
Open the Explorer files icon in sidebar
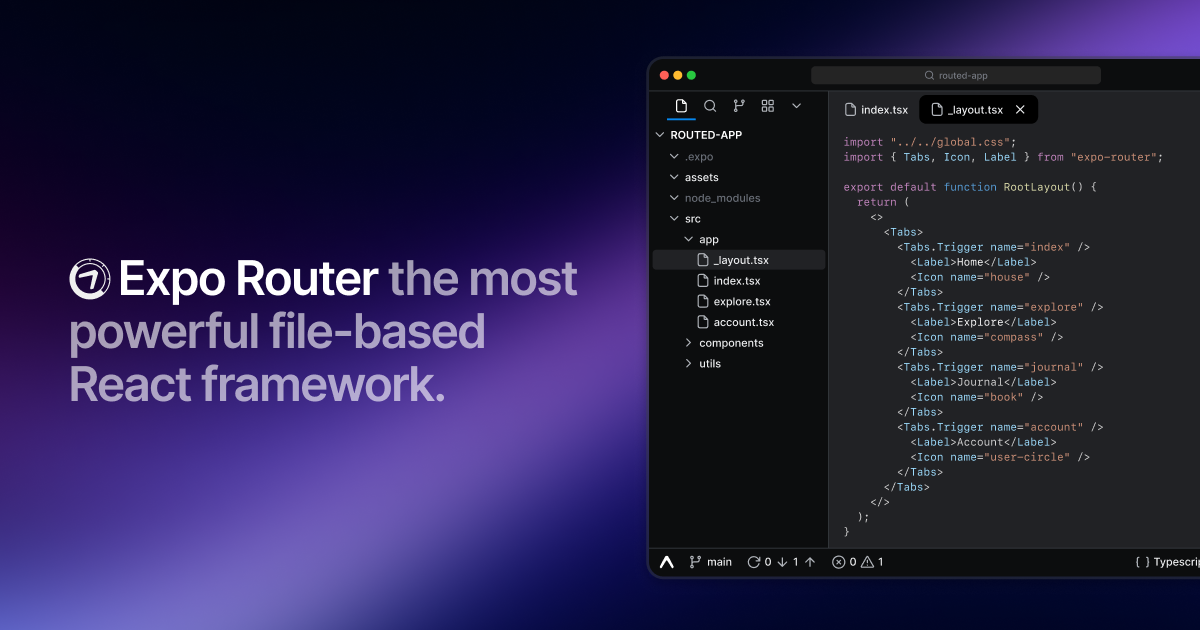point(681,106)
